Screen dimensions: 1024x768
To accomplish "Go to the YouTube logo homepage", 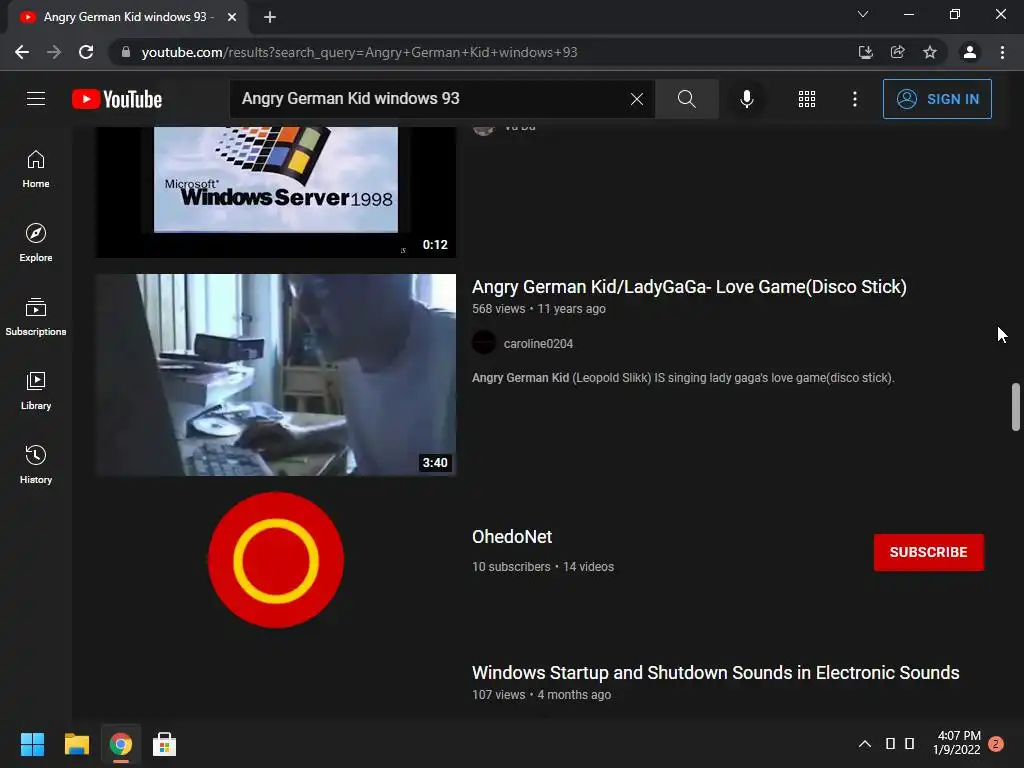I will coord(117,99).
